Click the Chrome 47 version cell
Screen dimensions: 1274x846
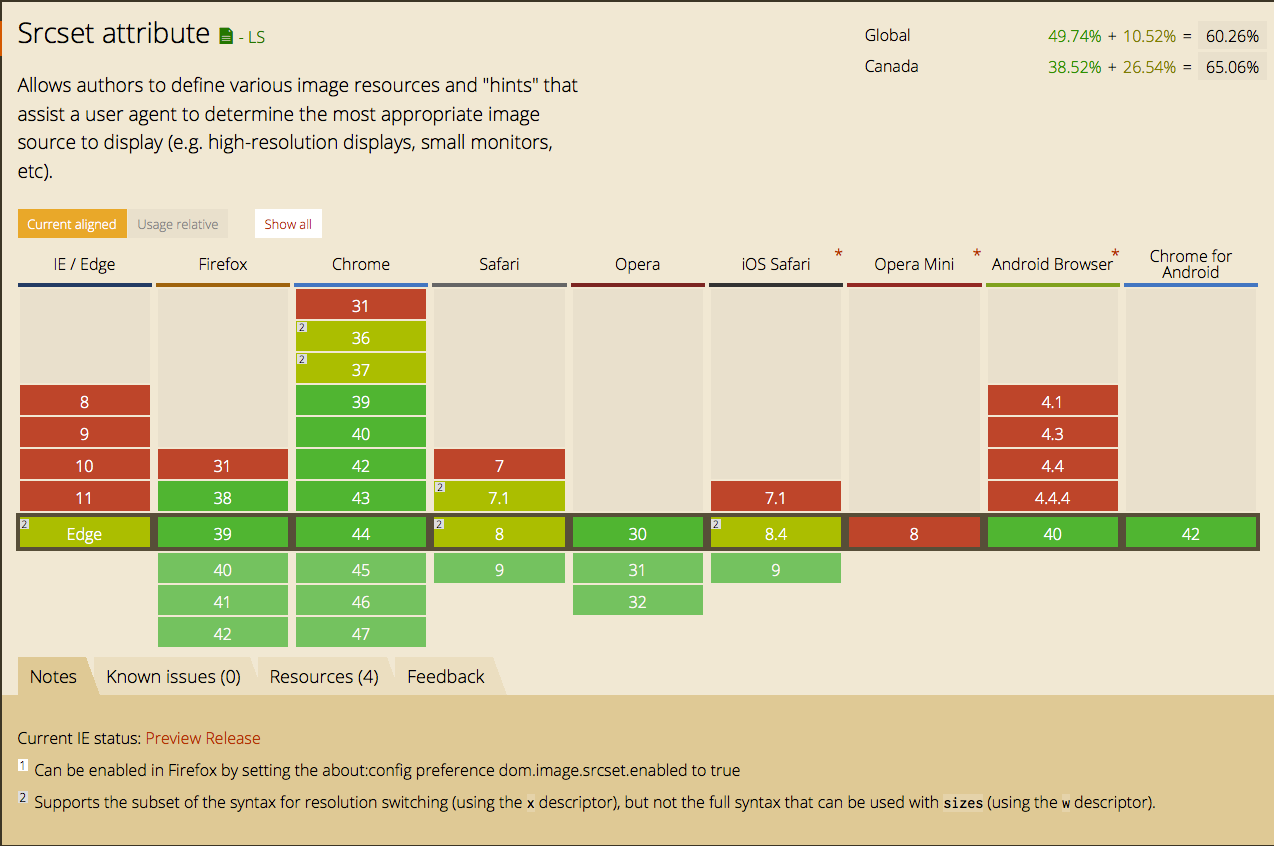361,633
